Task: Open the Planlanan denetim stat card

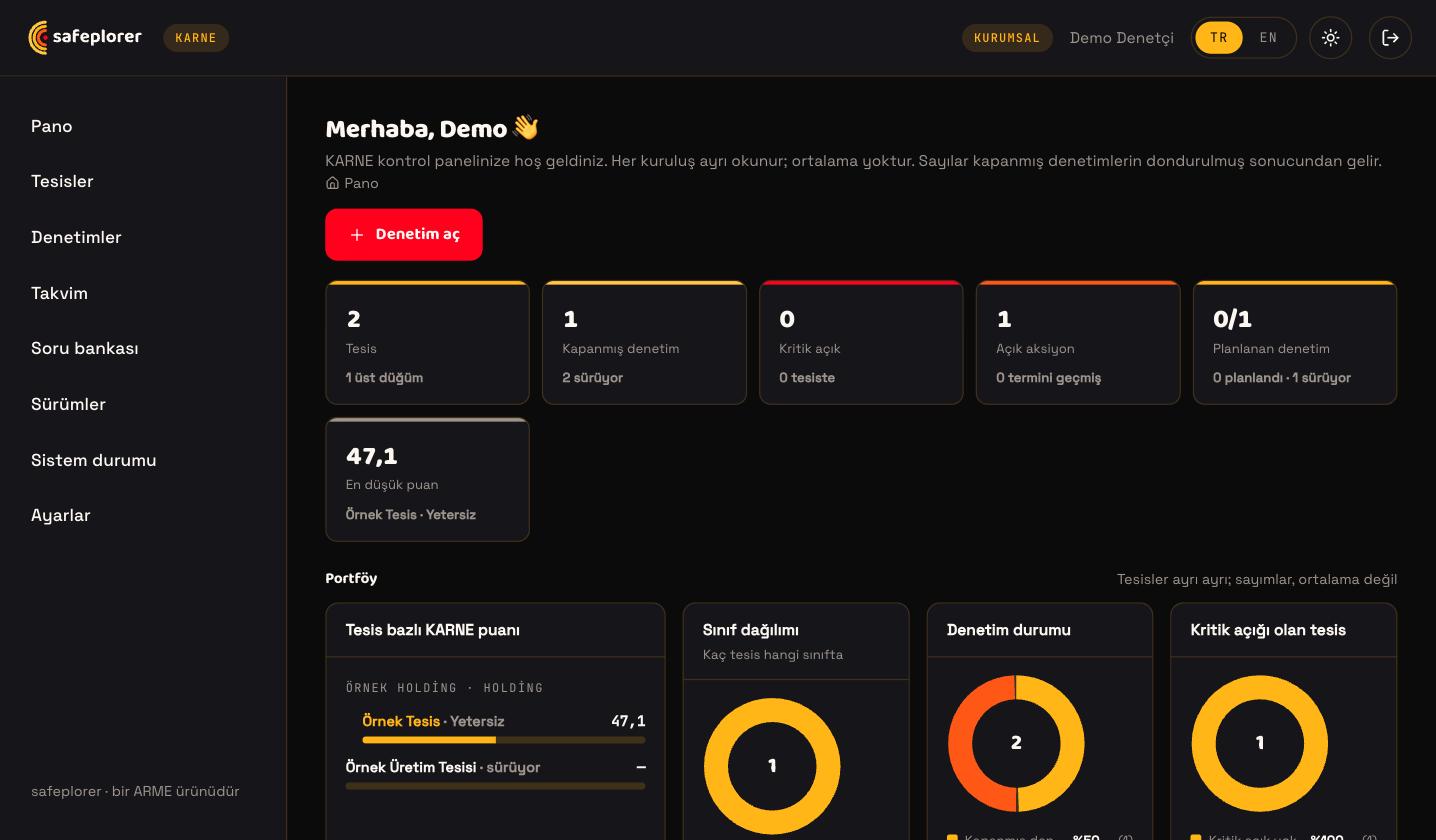Action: click(1295, 343)
